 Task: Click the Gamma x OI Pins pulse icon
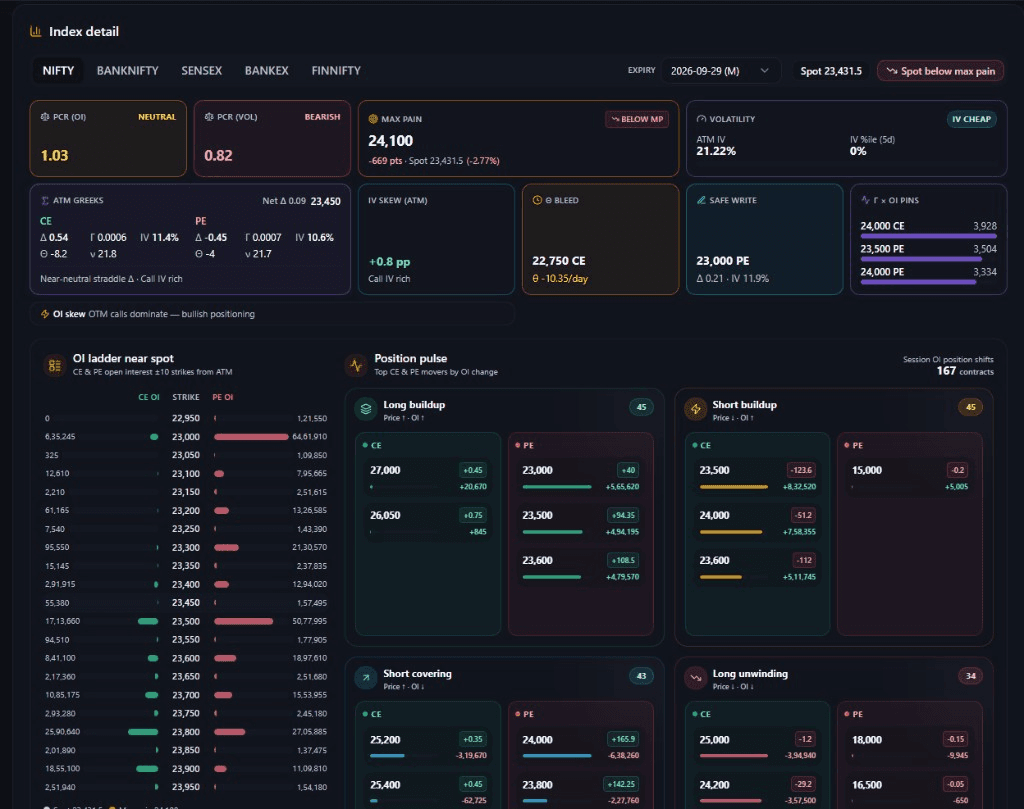coord(865,200)
